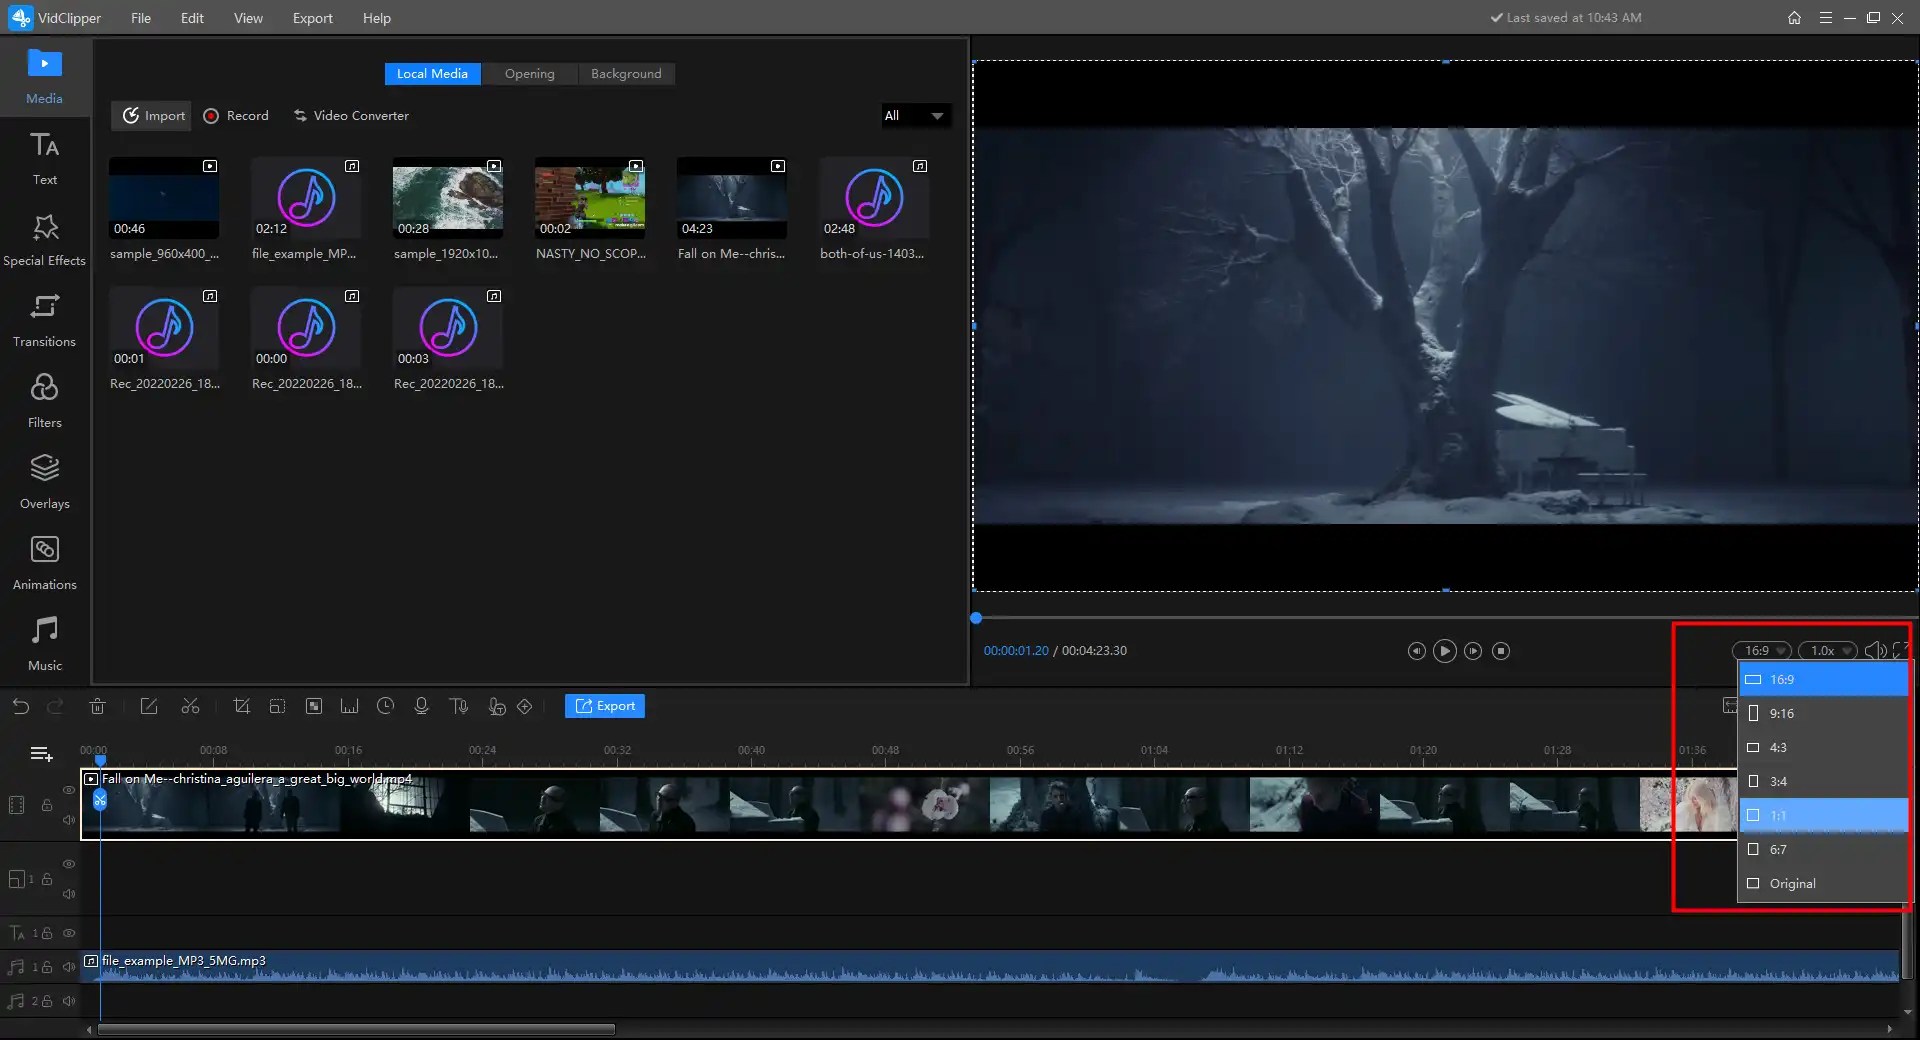
Task: Mute audio track 1 containing file_example_MP3_5MG.mp3
Action: click(69, 966)
